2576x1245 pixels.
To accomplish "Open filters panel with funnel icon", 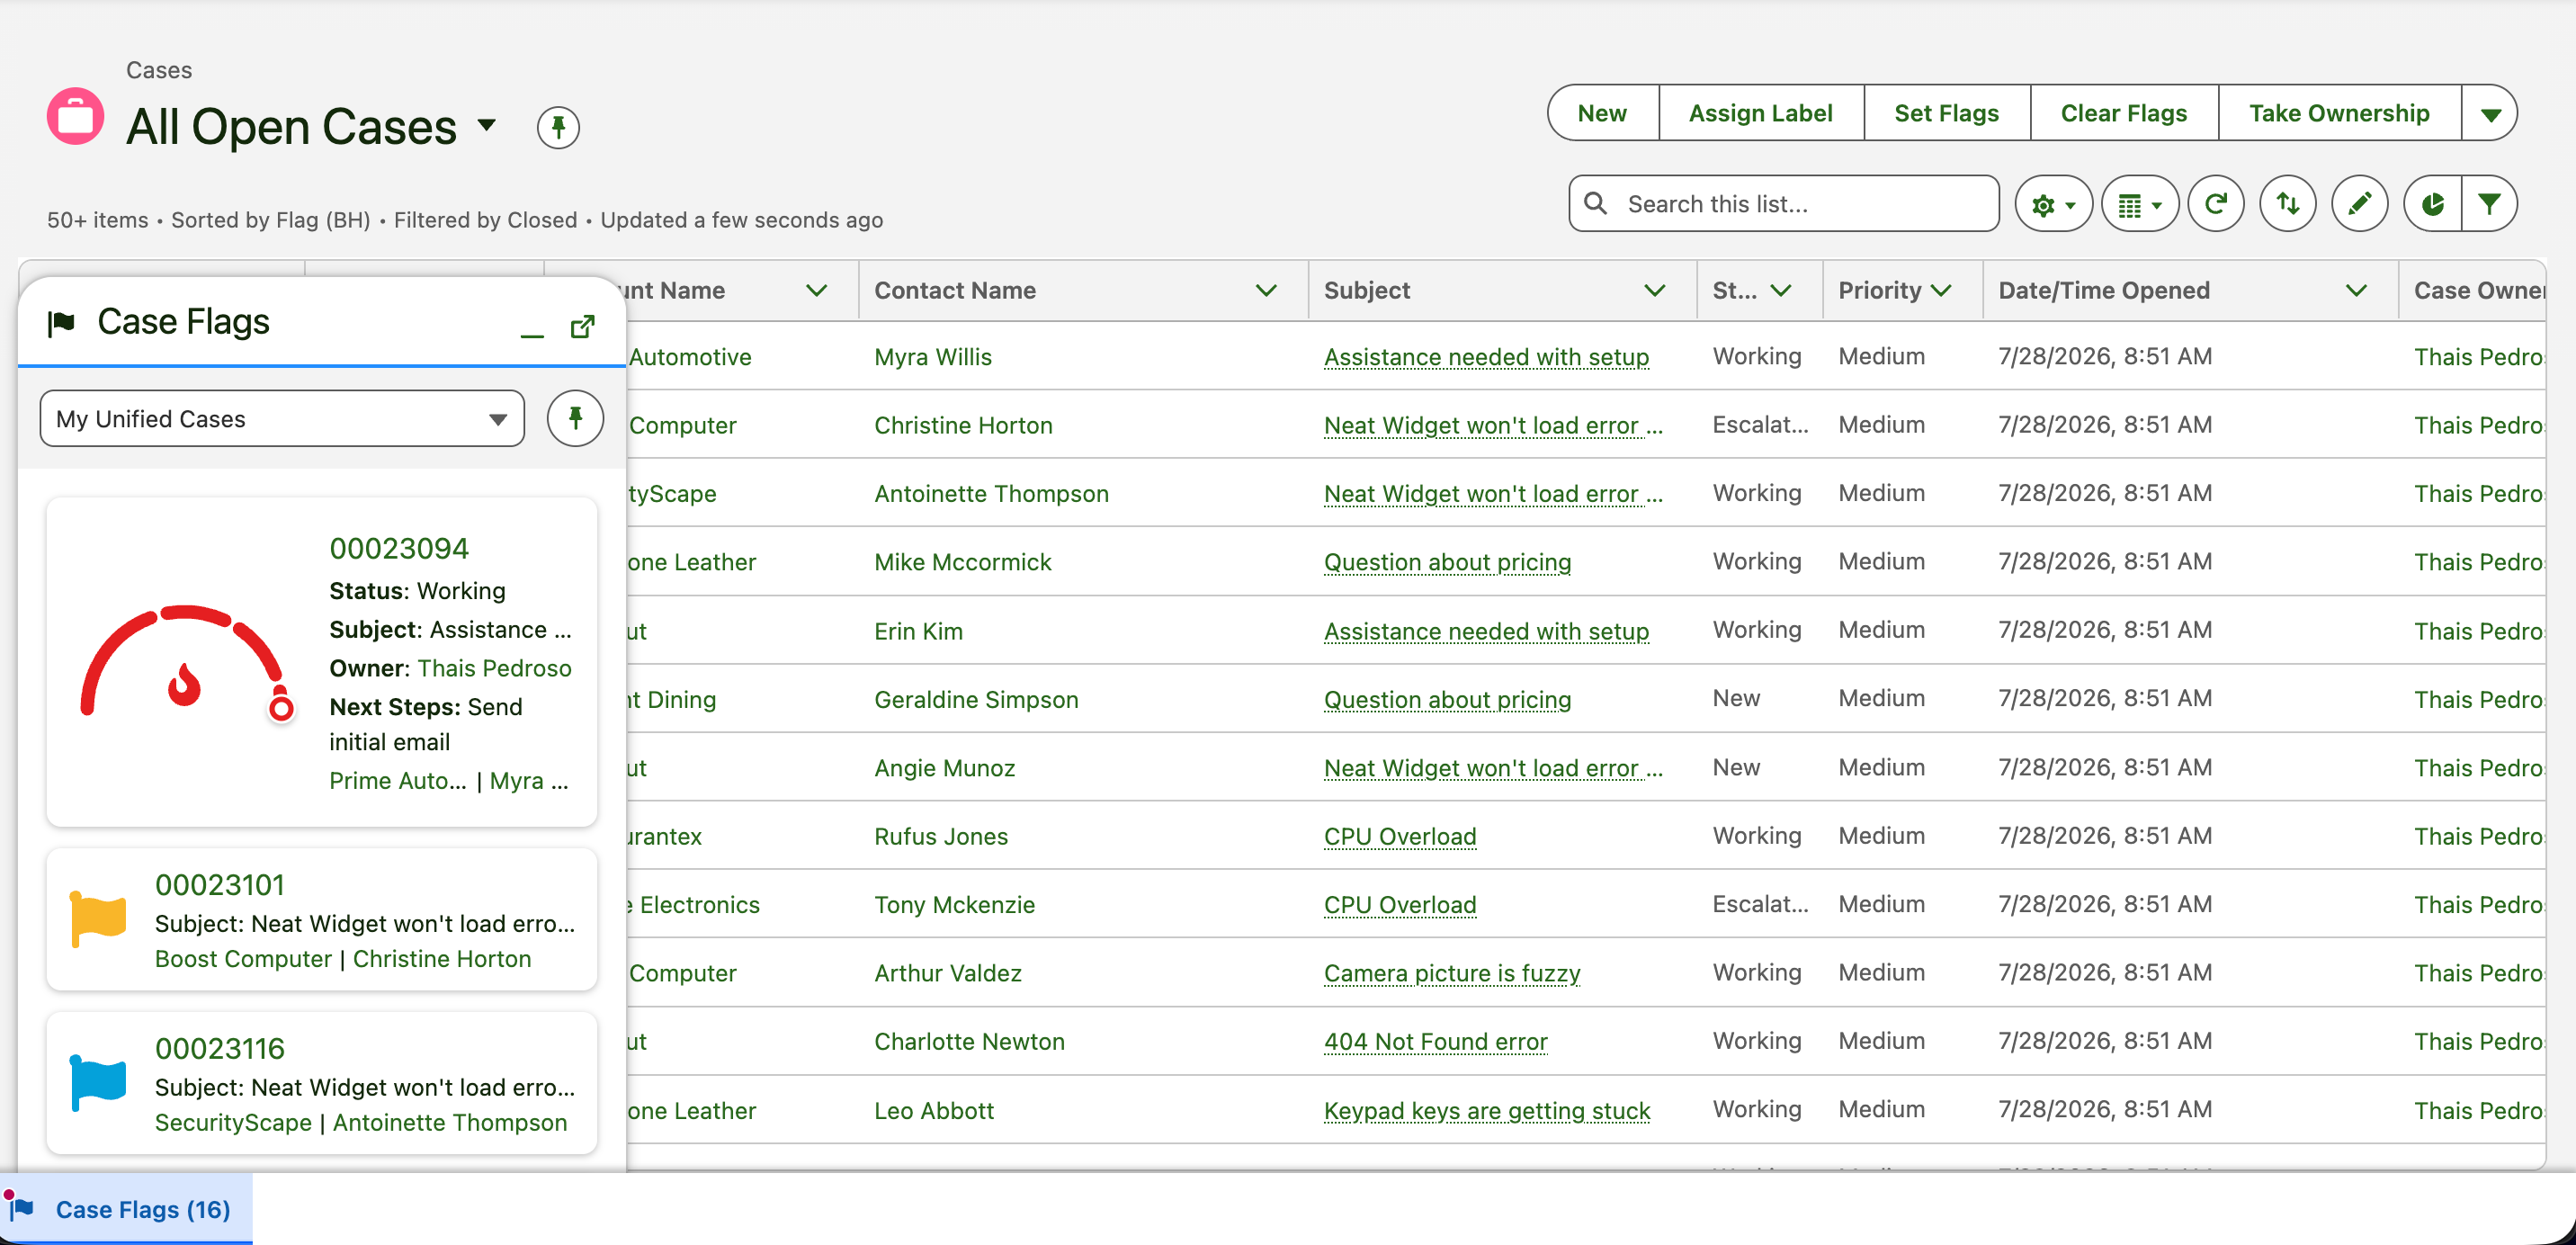I will pos(2490,204).
